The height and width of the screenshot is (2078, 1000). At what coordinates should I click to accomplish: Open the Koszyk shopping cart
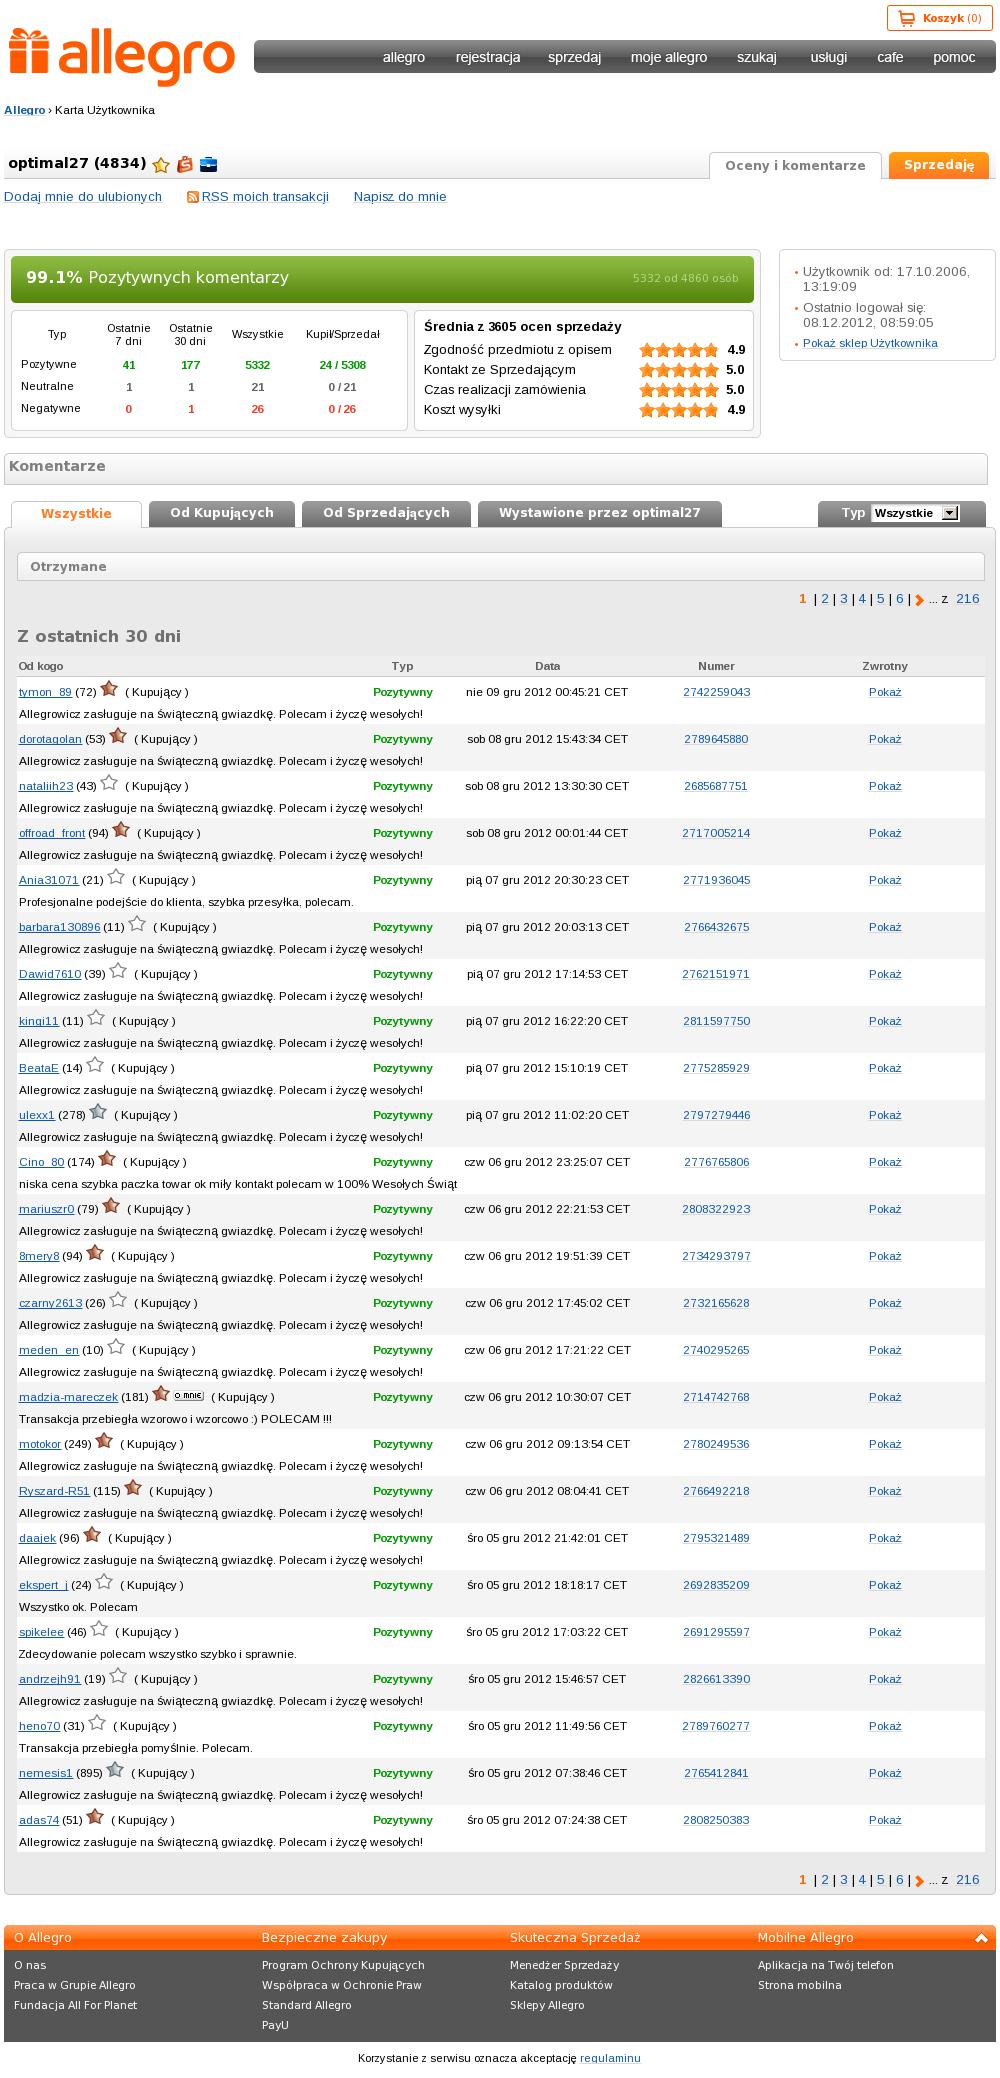939,18
